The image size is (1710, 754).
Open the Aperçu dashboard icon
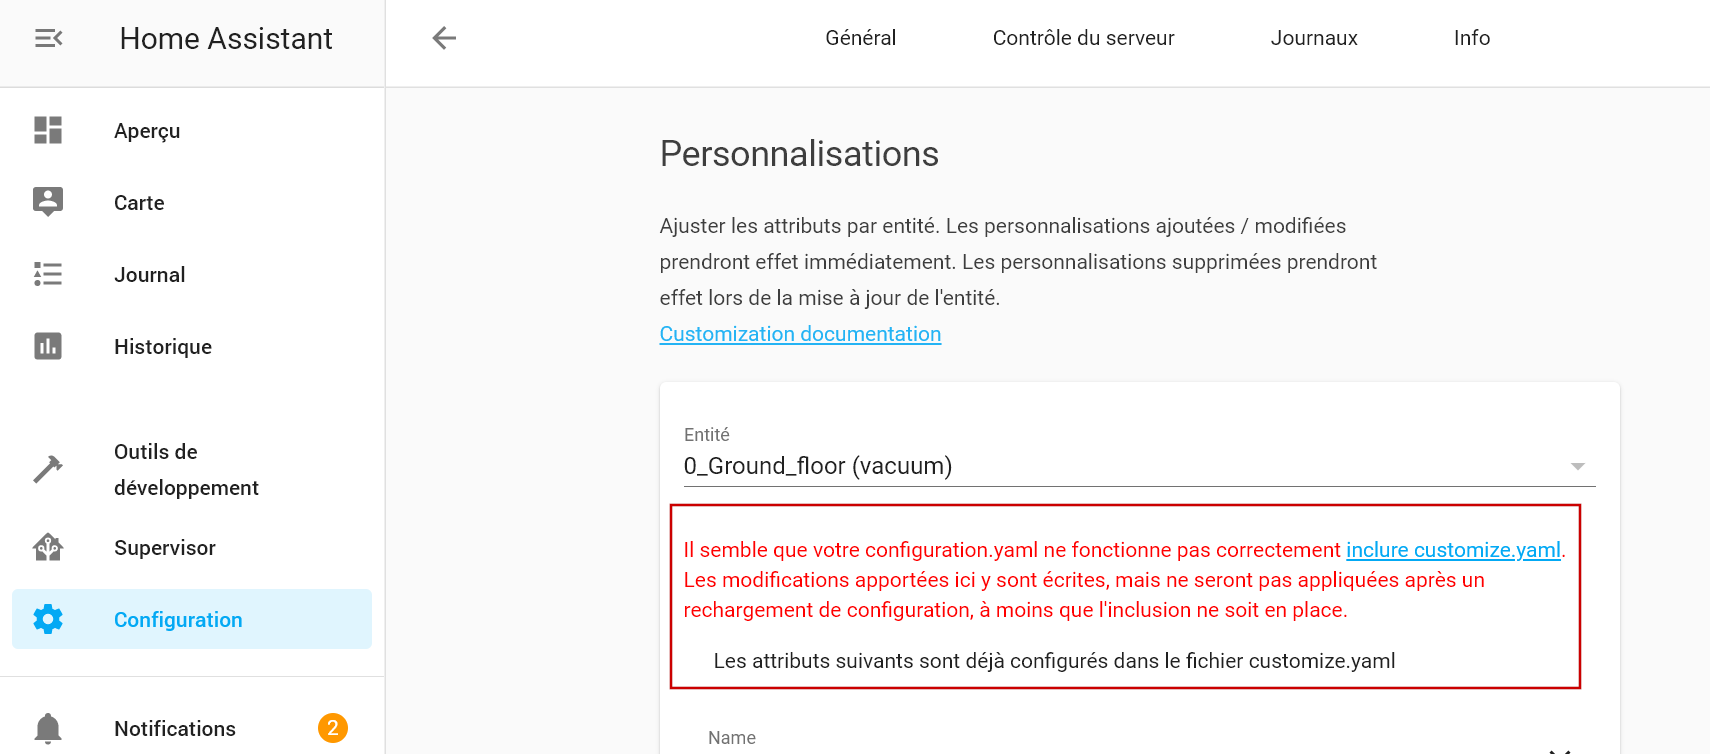pos(48,130)
